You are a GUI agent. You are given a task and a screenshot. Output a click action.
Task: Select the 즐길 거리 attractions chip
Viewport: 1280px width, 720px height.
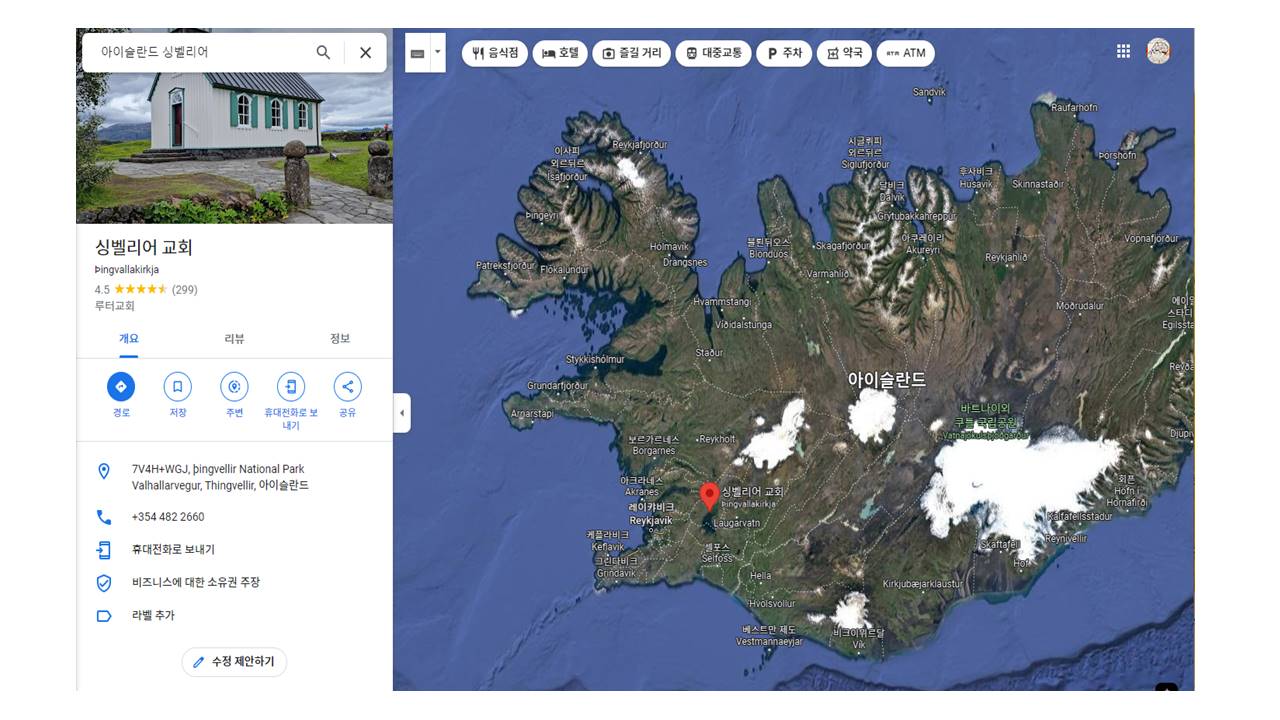click(631, 53)
